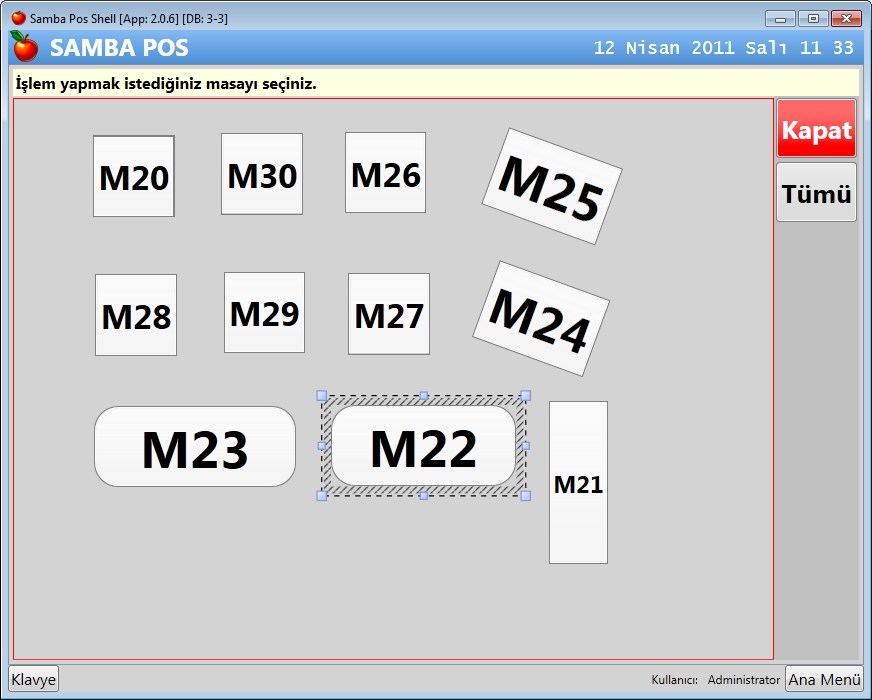This screenshot has height=700, width=872.
Task: Open table M27
Action: (389, 314)
